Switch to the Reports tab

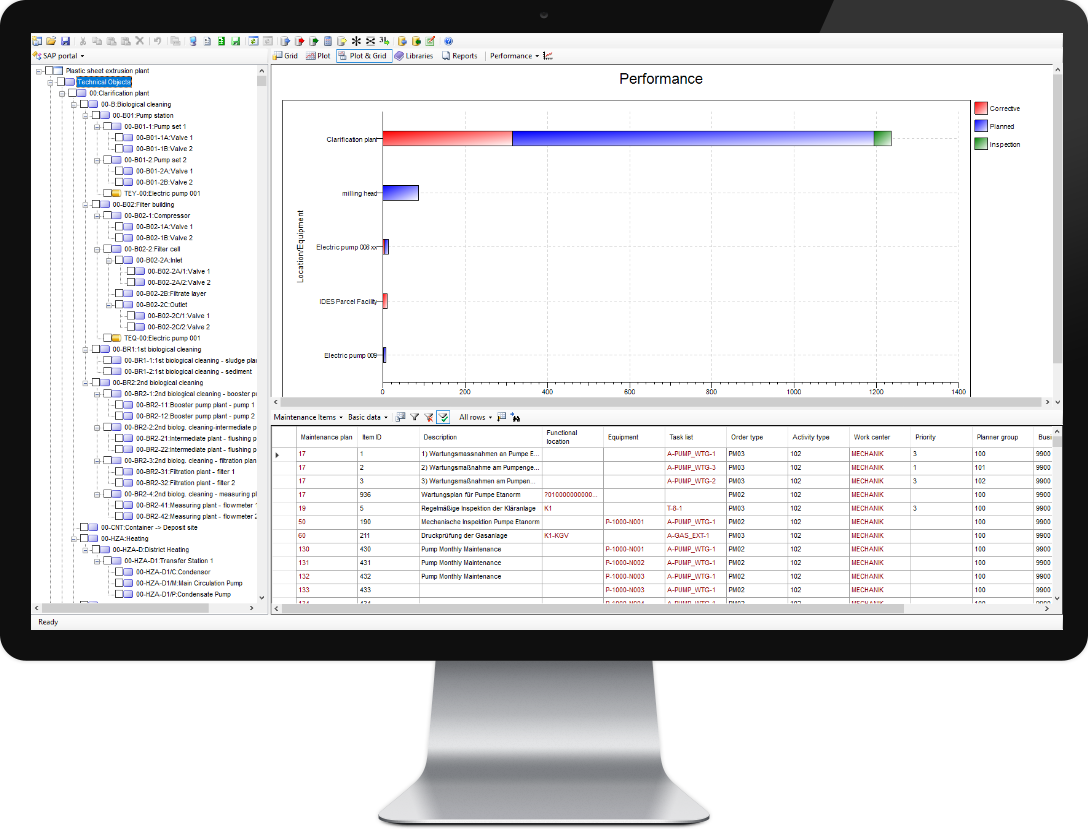pos(459,56)
